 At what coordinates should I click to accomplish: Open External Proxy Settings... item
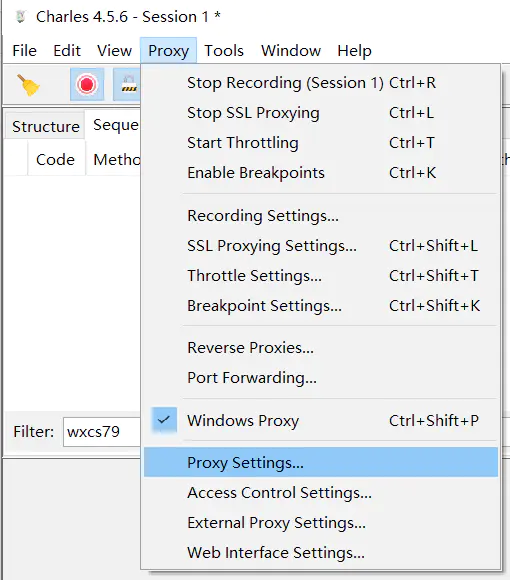pos(320,523)
